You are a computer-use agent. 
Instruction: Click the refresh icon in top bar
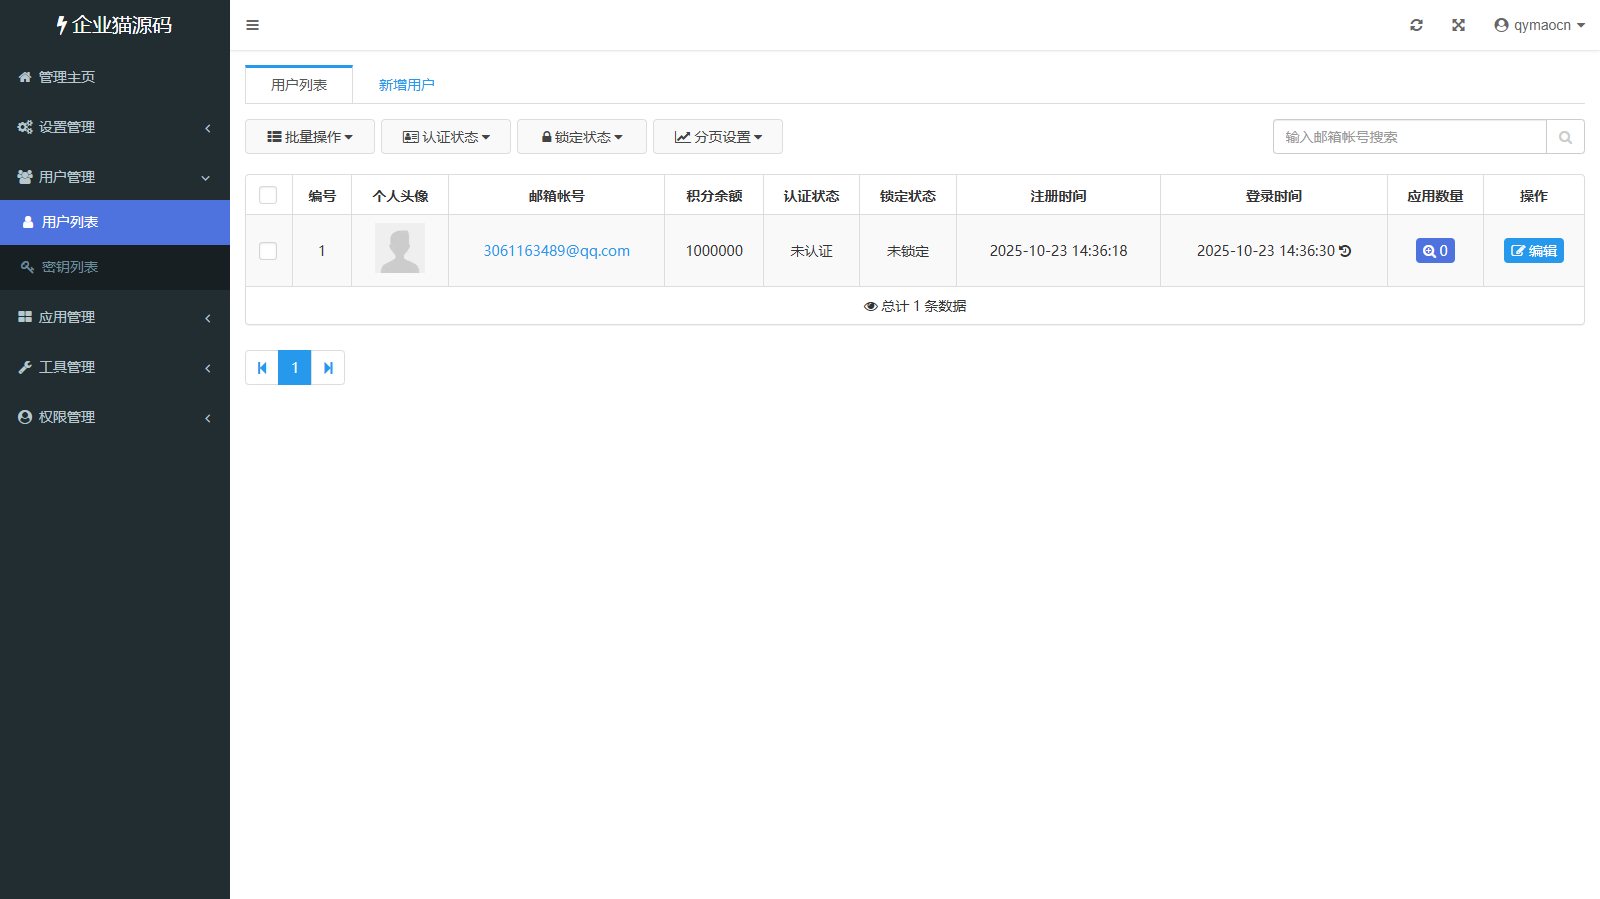click(x=1416, y=25)
